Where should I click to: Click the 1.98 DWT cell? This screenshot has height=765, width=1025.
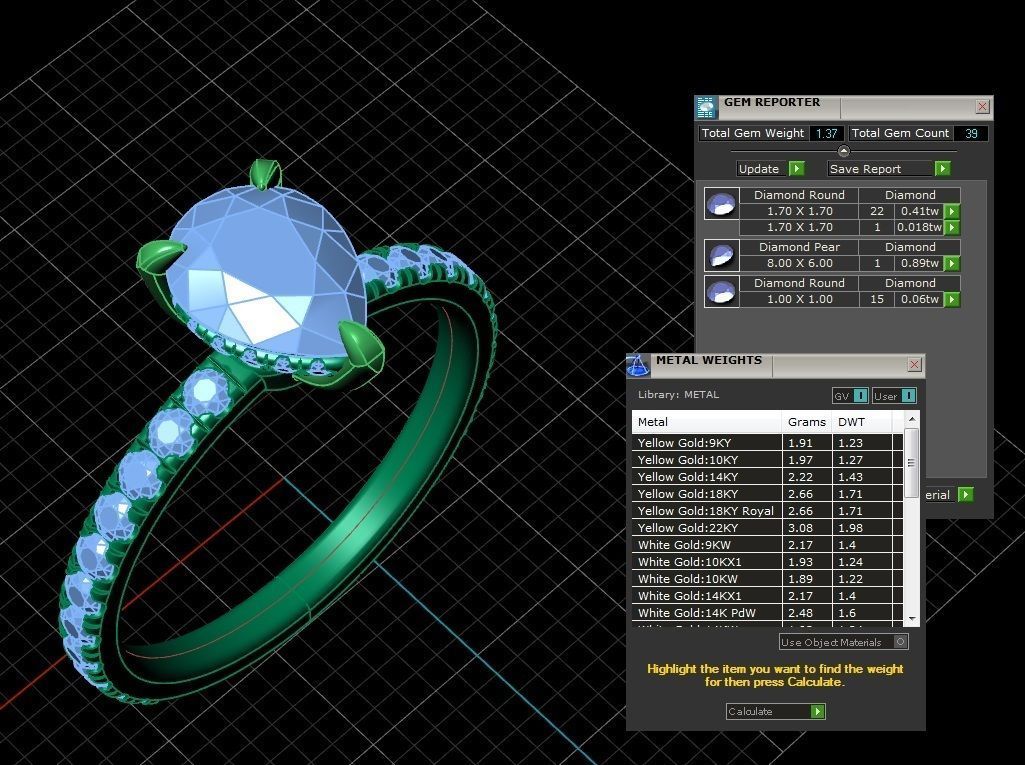(x=863, y=528)
